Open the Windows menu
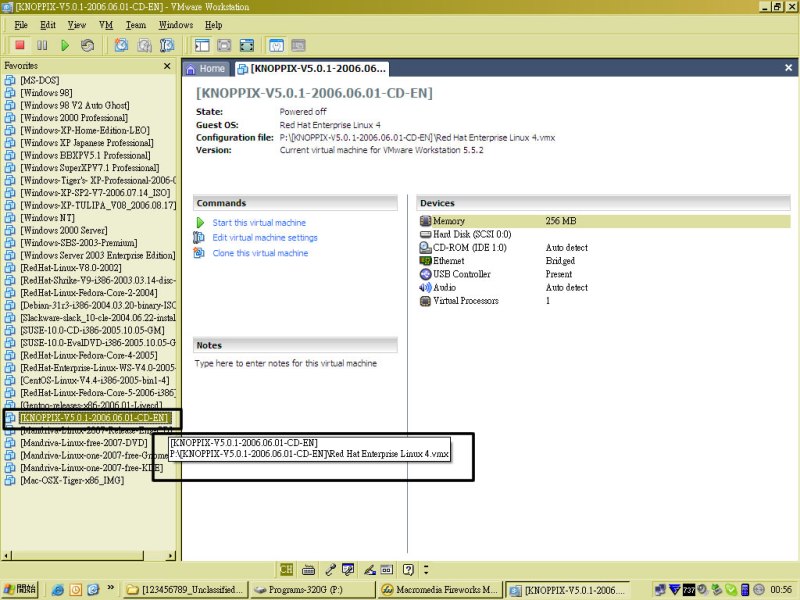Viewport: 800px width, 600px height. (x=176, y=25)
